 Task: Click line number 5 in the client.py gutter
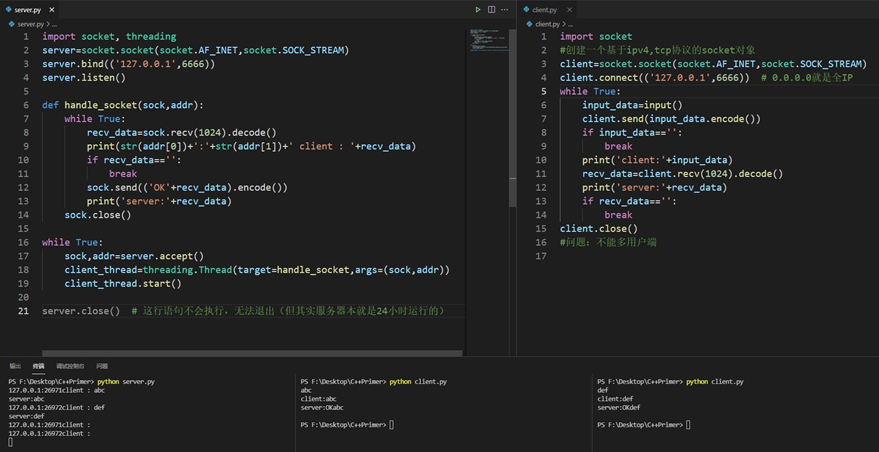(x=544, y=91)
